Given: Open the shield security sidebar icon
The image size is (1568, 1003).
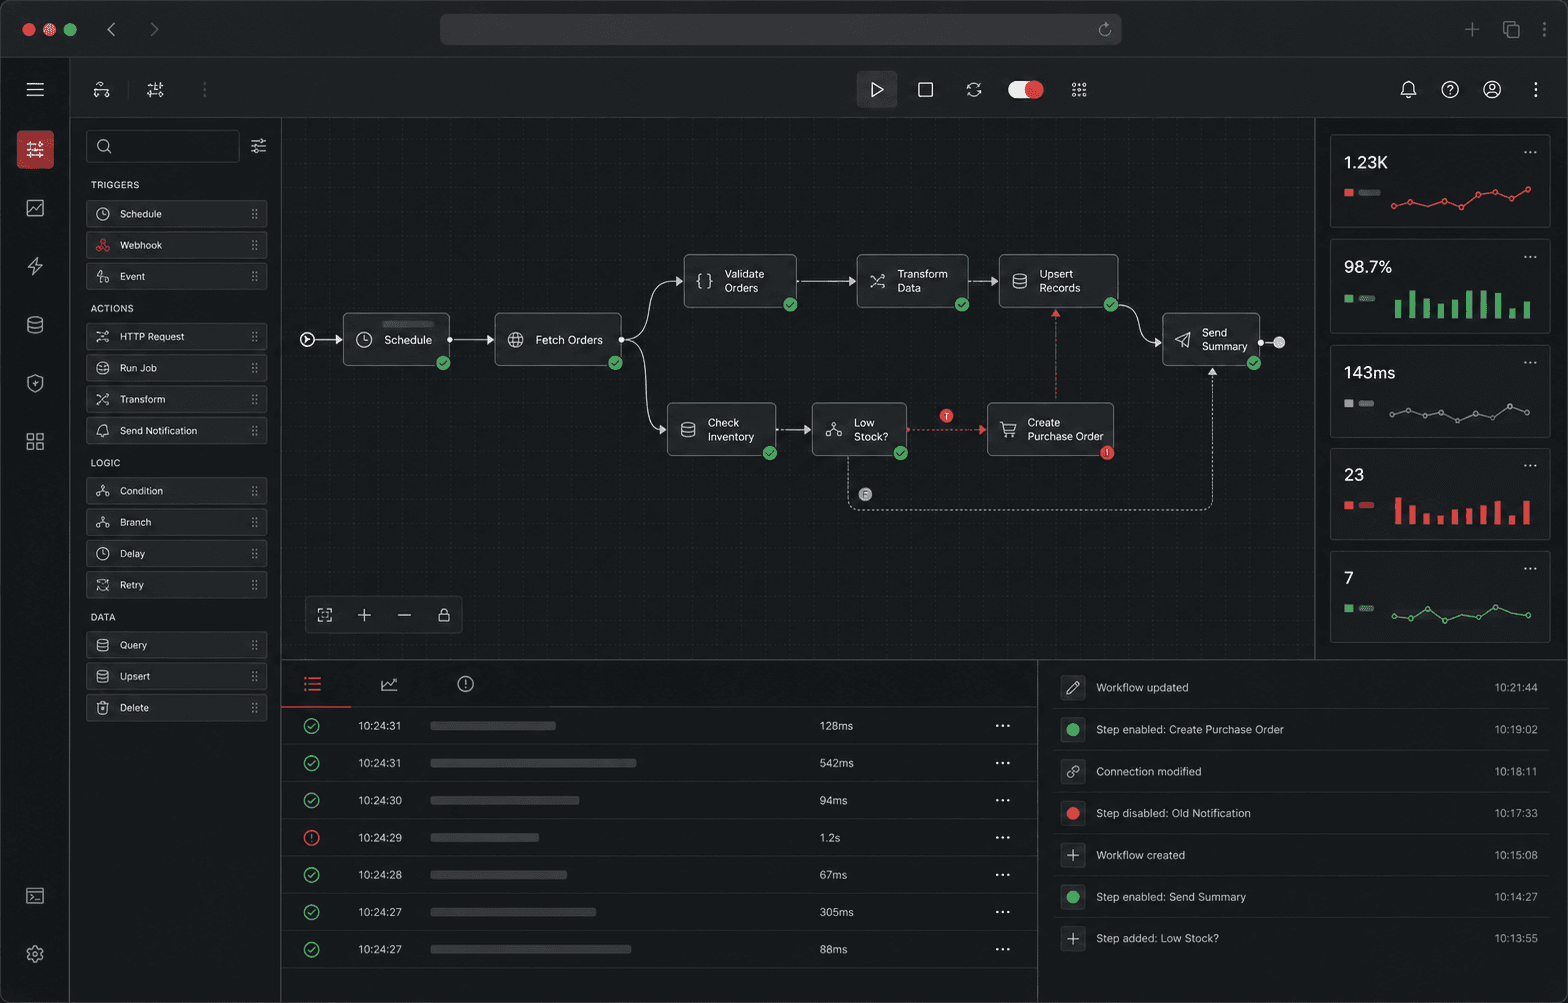Looking at the screenshot, I should pos(35,383).
